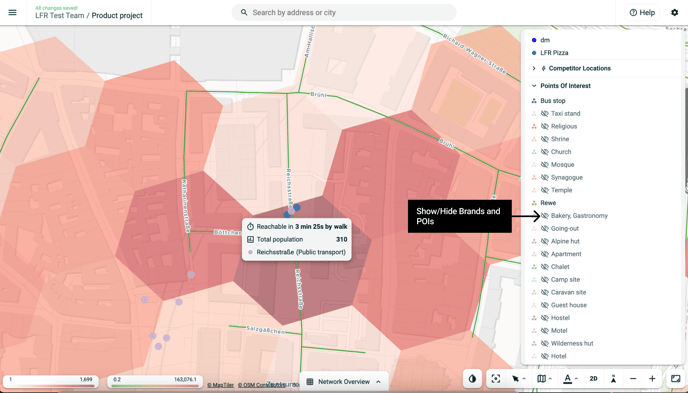The height and width of the screenshot is (393, 688).
Task: Open the Help button
Action: point(642,12)
